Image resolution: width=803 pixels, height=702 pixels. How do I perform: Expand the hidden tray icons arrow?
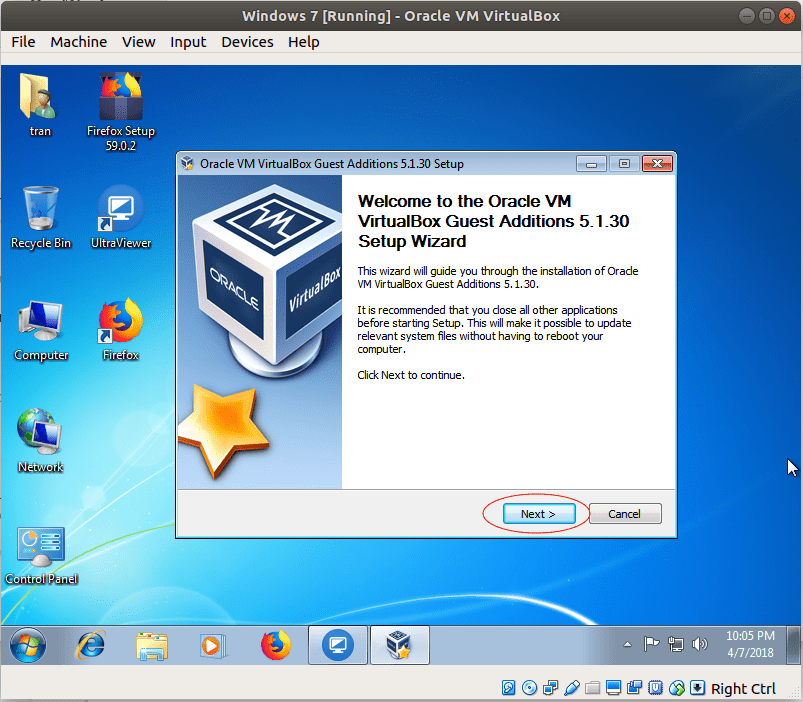click(627, 644)
